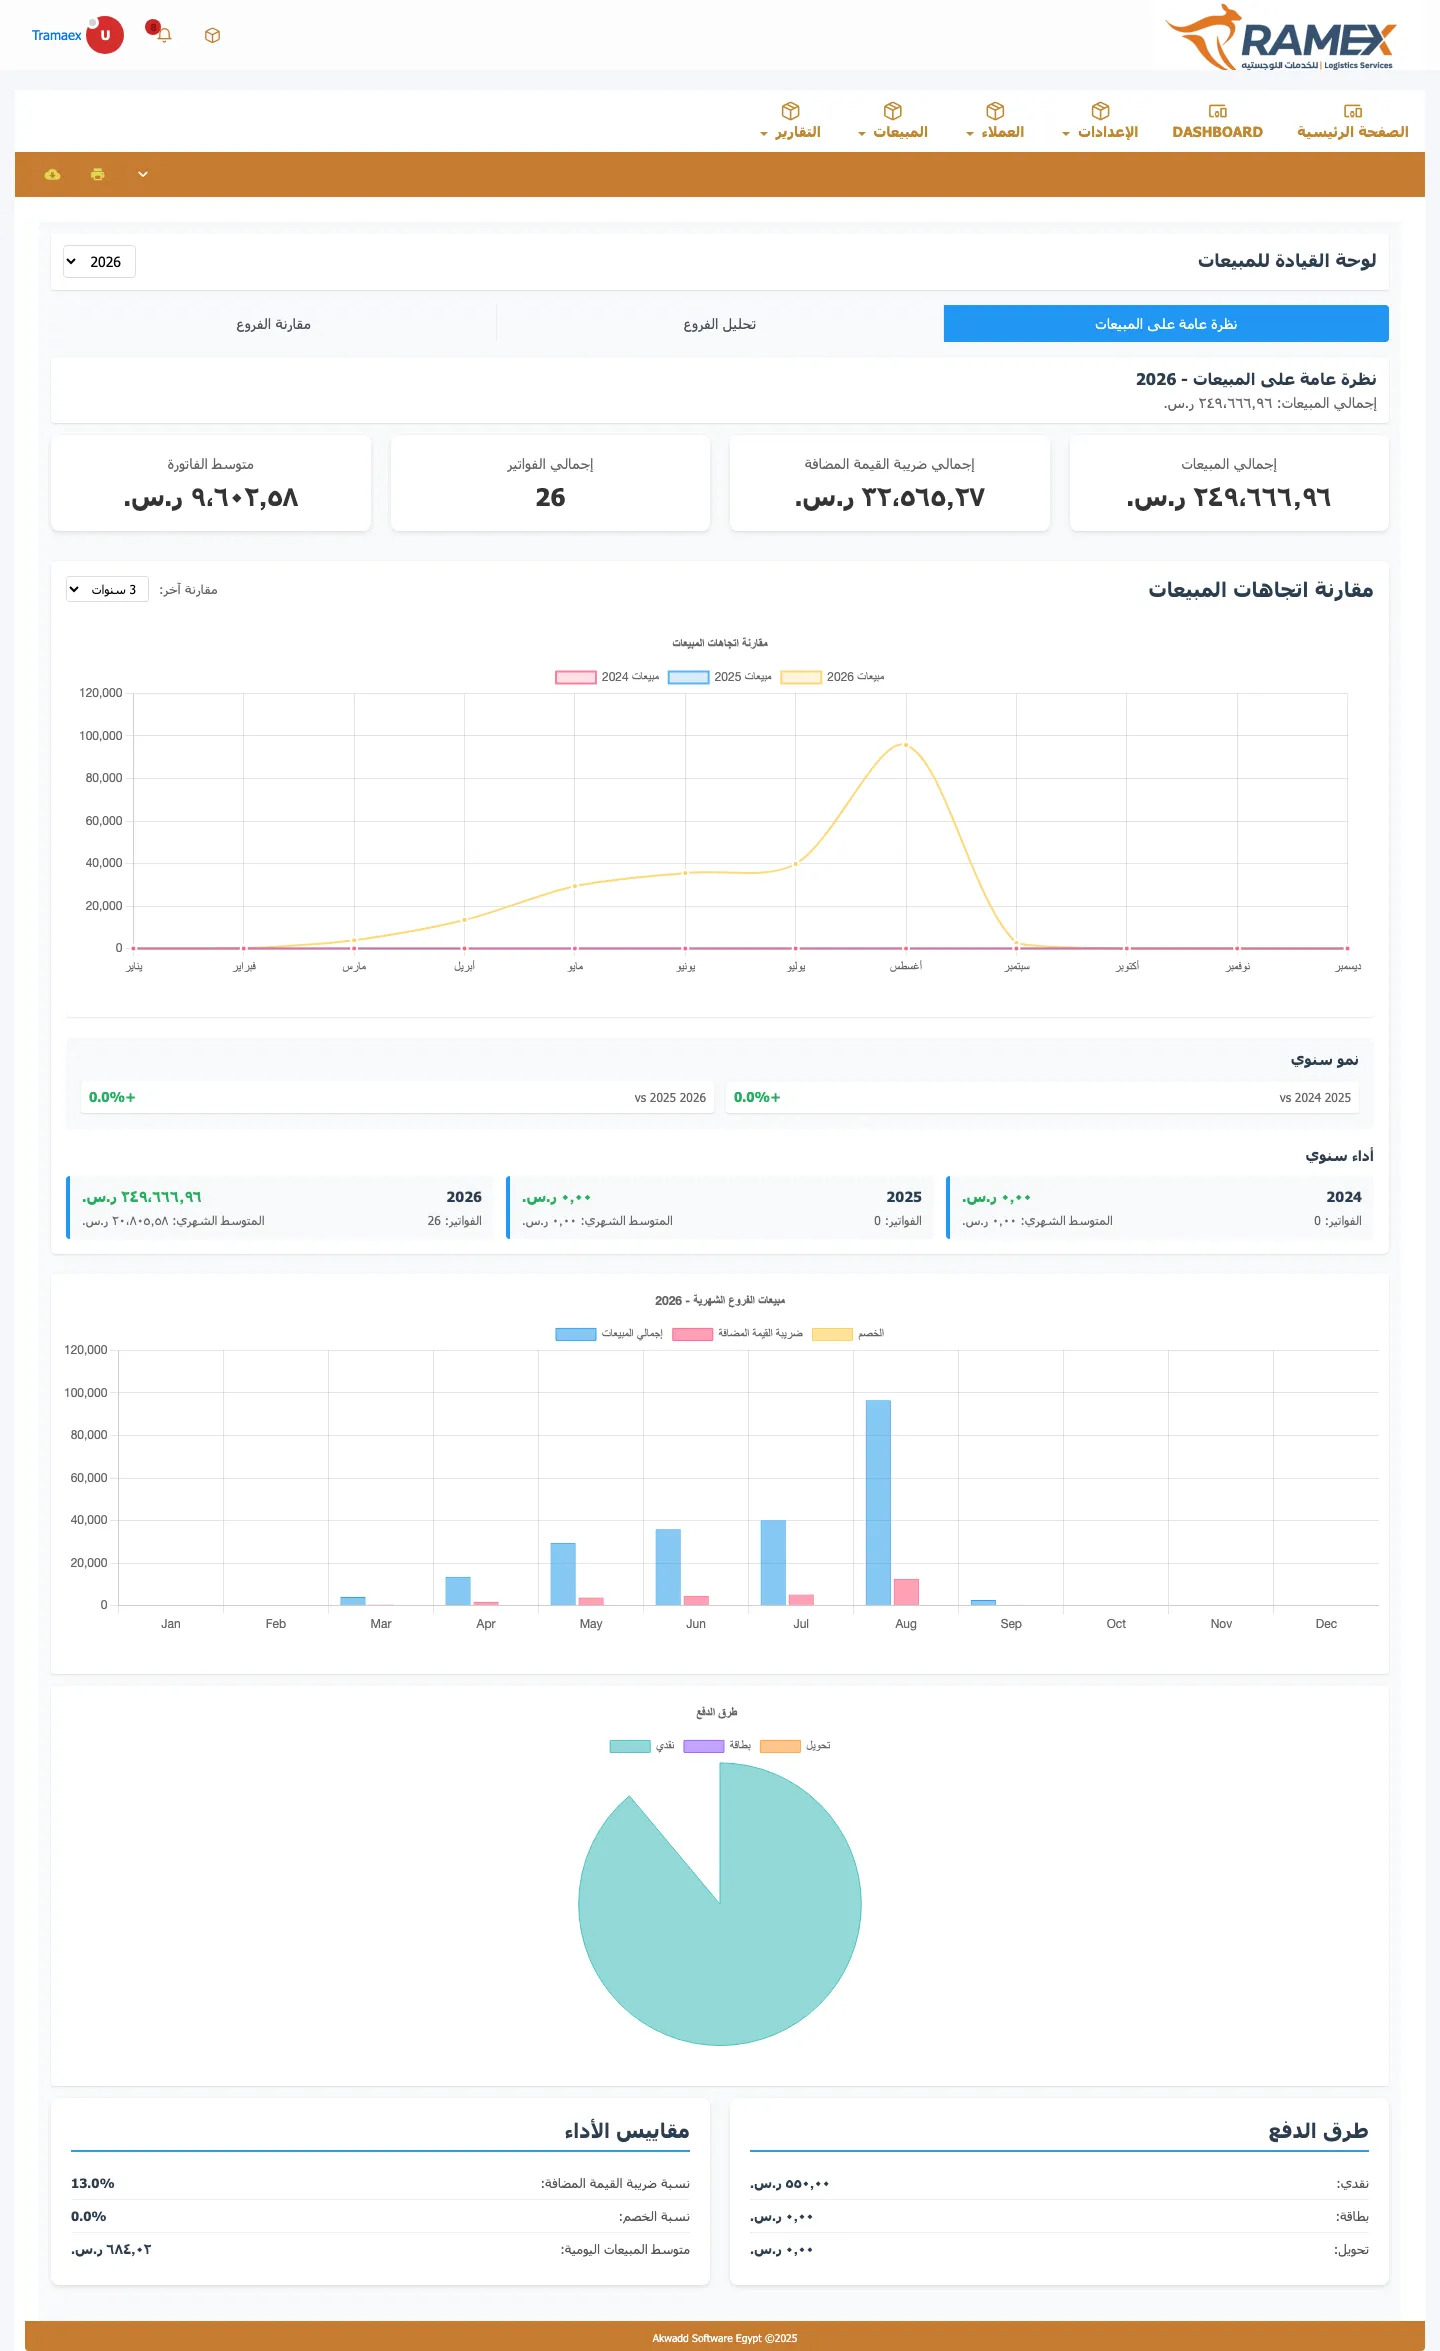The image size is (1440, 2351).
Task: Toggle the مبيعات 2026 legend series
Action: 833,677
